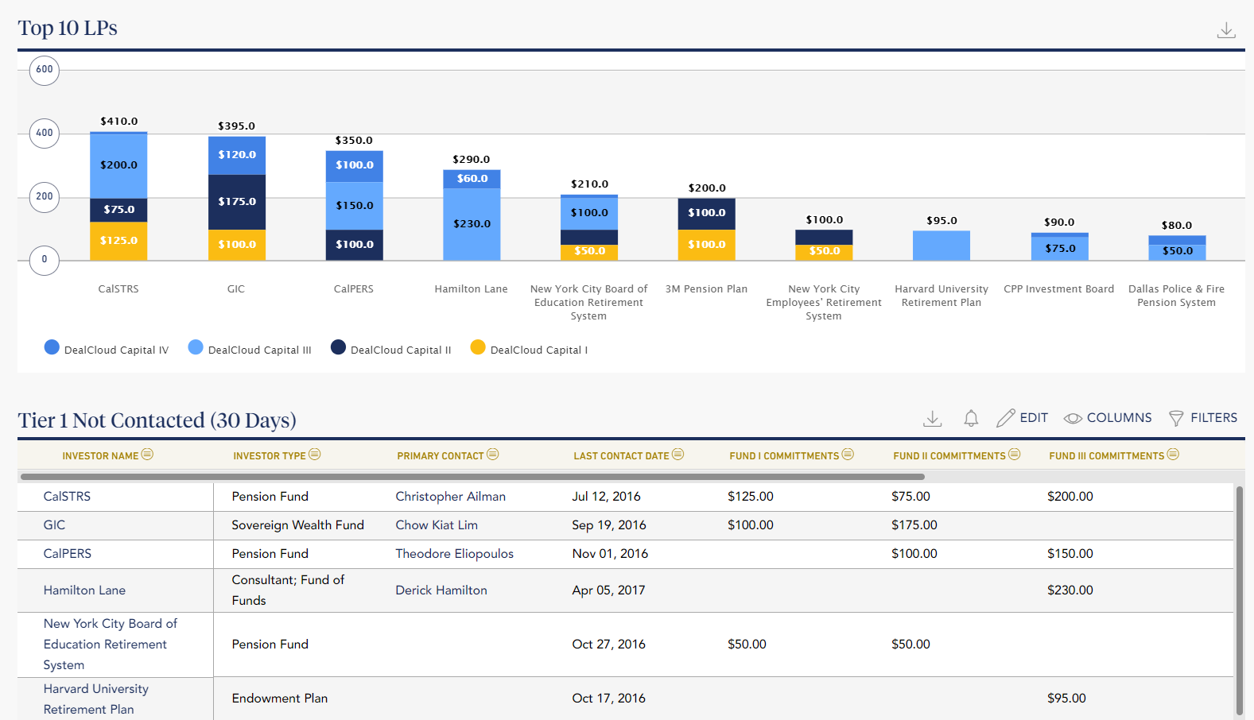Sort by FUND III COMMITTMENTS header
The height and width of the screenshot is (720, 1254).
click(1107, 456)
